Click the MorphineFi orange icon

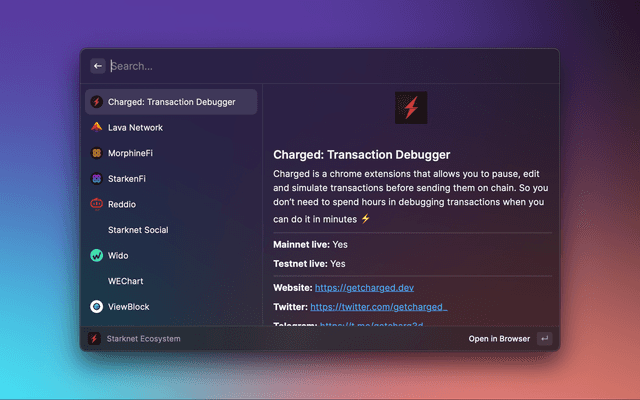point(96,153)
